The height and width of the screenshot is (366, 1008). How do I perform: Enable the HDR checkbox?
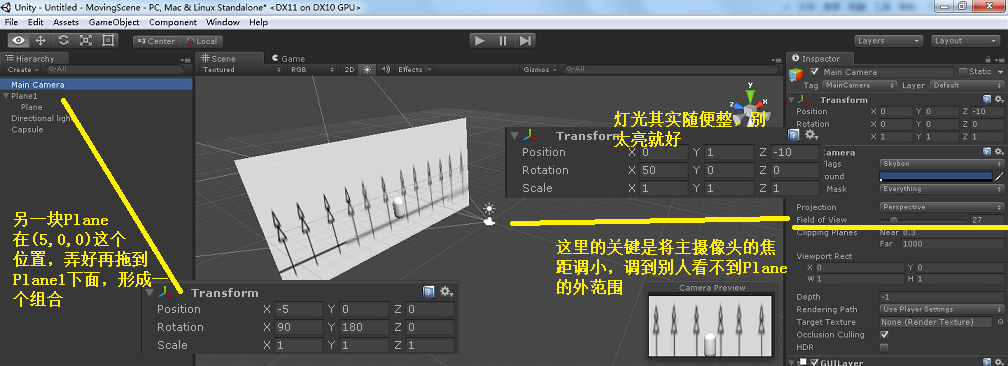pyautogui.click(x=884, y=347)
